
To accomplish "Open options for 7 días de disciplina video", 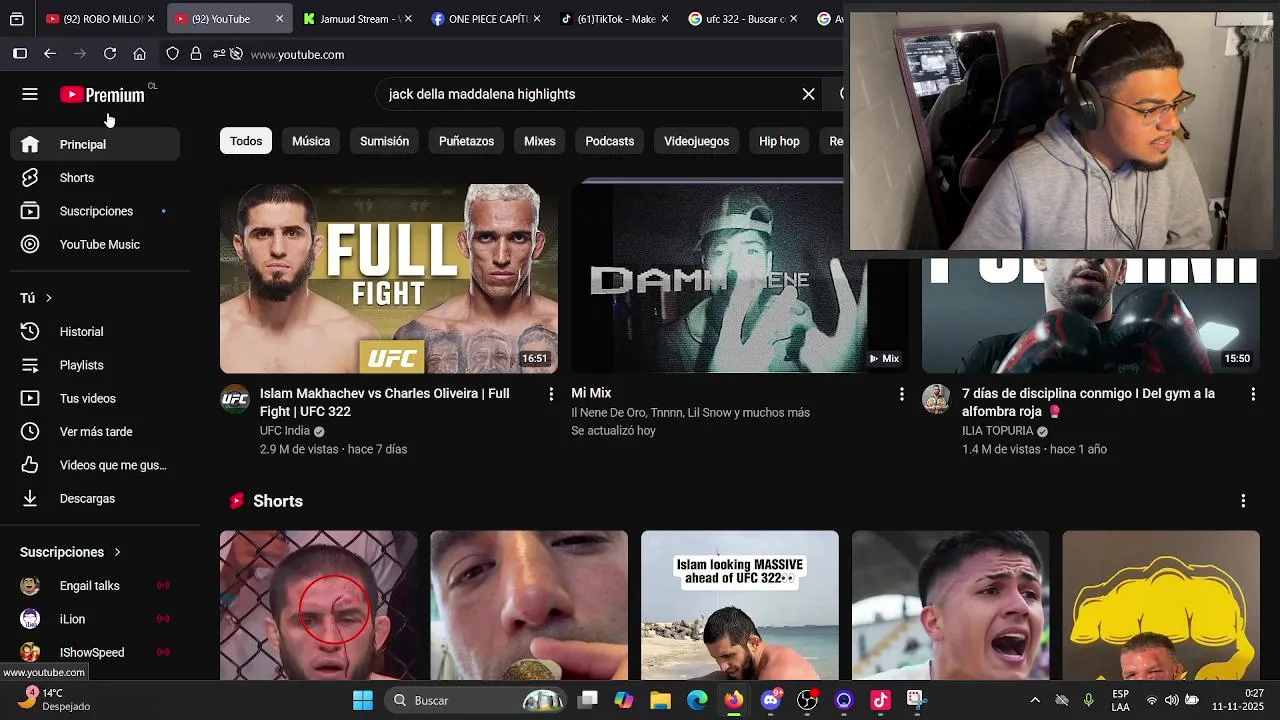I will tap(1253, 394).
